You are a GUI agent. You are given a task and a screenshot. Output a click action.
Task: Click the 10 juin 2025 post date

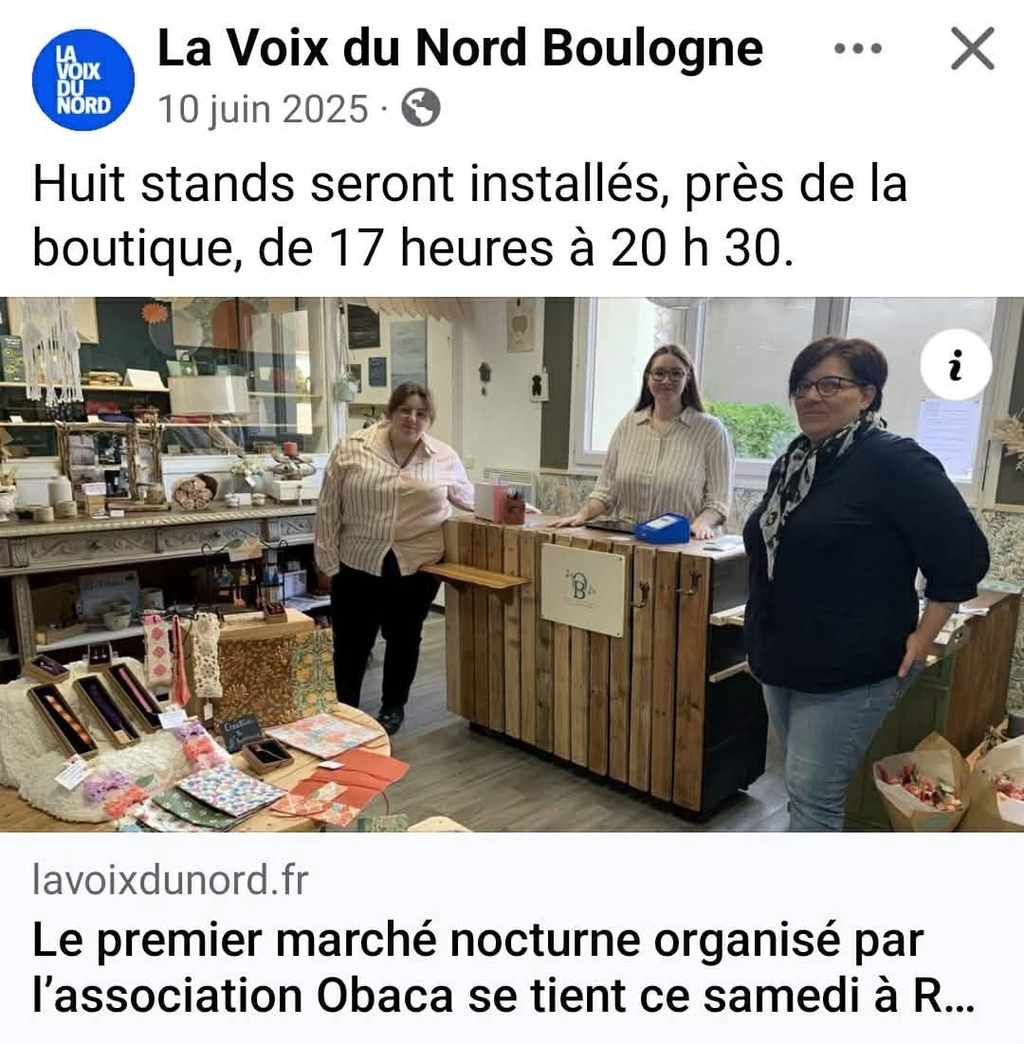tap(263, 109)
